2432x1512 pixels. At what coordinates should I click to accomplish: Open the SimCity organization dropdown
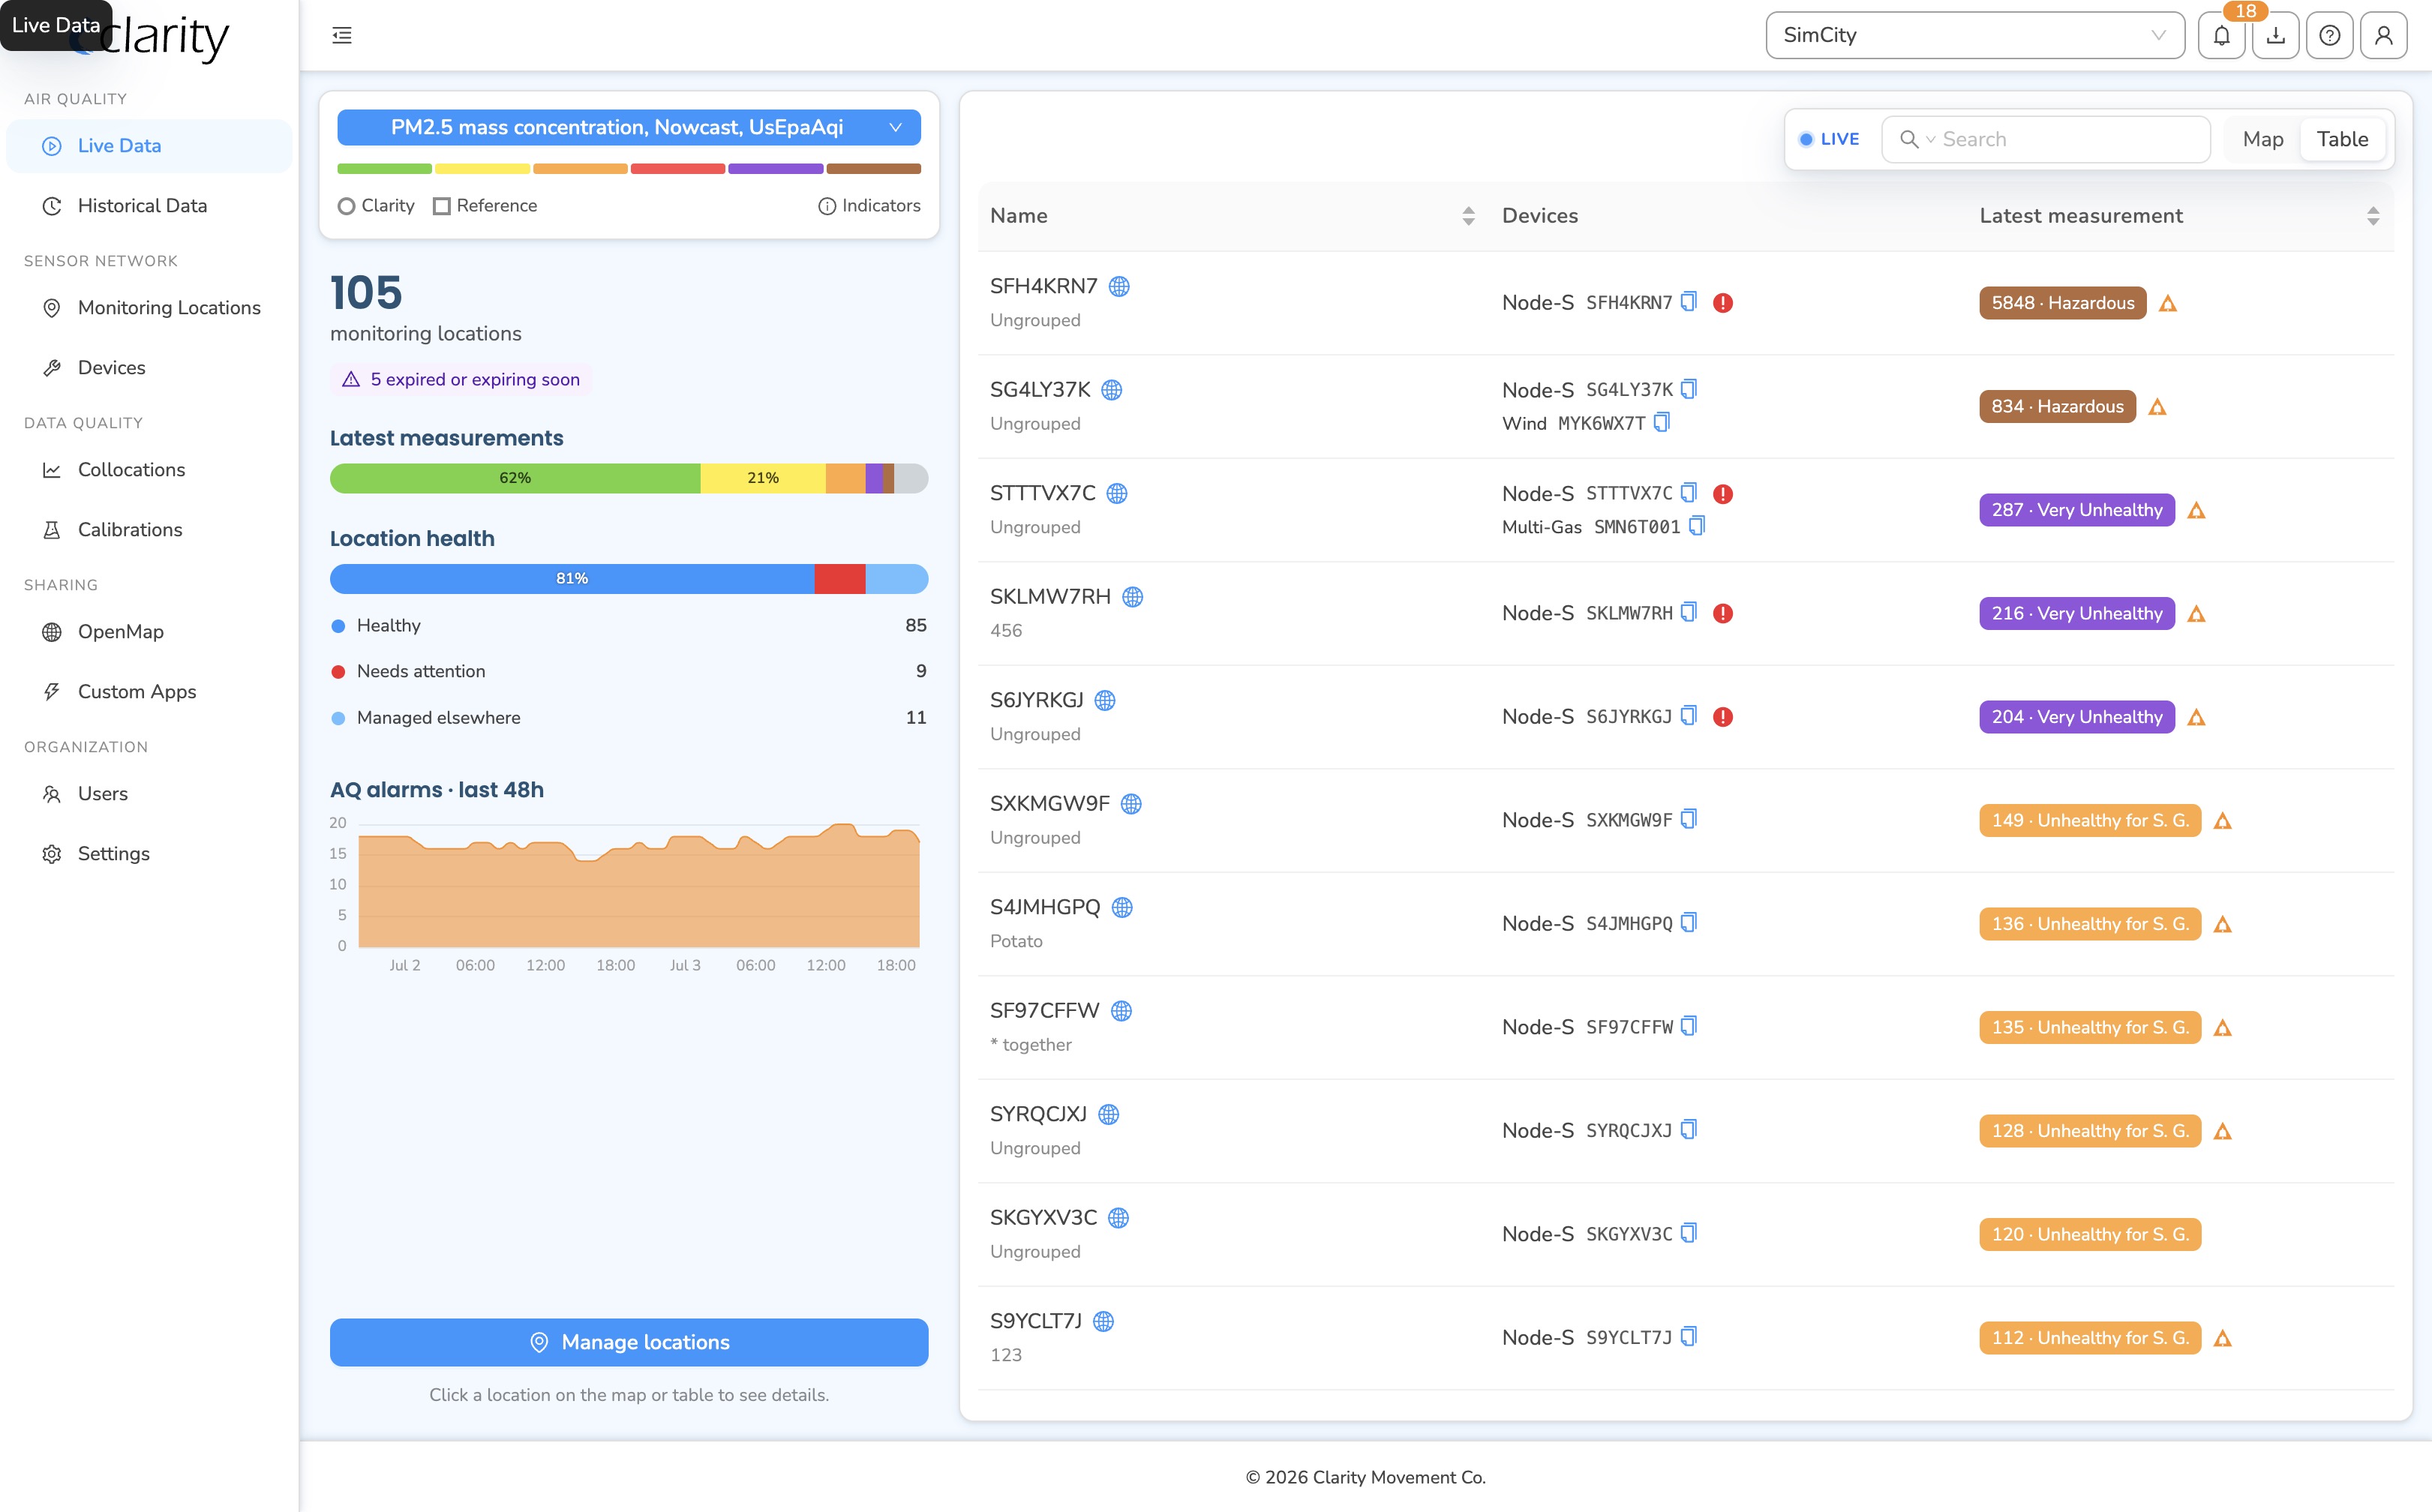click(x=1975, y=36)
